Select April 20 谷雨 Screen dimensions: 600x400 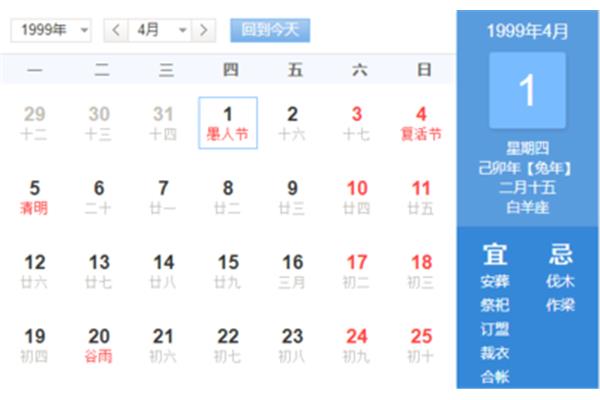(x=99, y=346)
